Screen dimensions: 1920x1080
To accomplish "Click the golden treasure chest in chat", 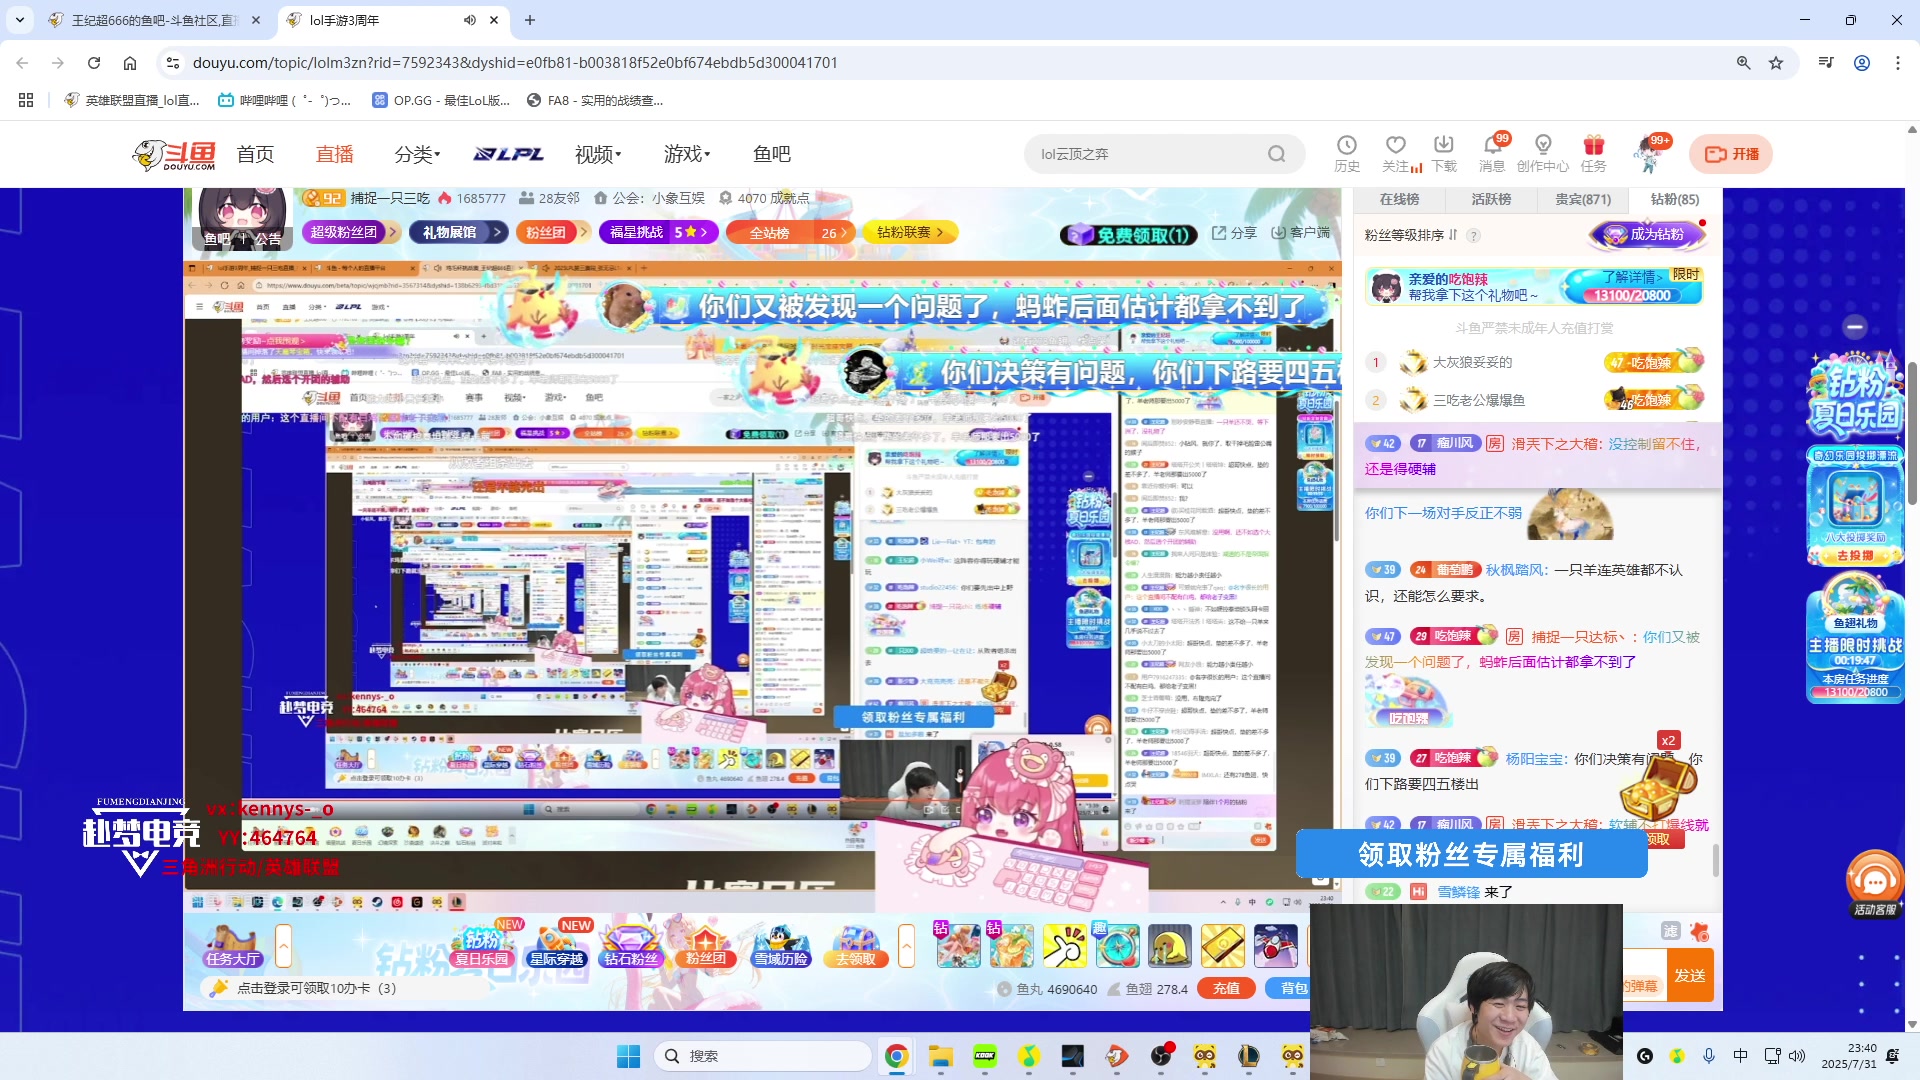I will click(1659, 787).
